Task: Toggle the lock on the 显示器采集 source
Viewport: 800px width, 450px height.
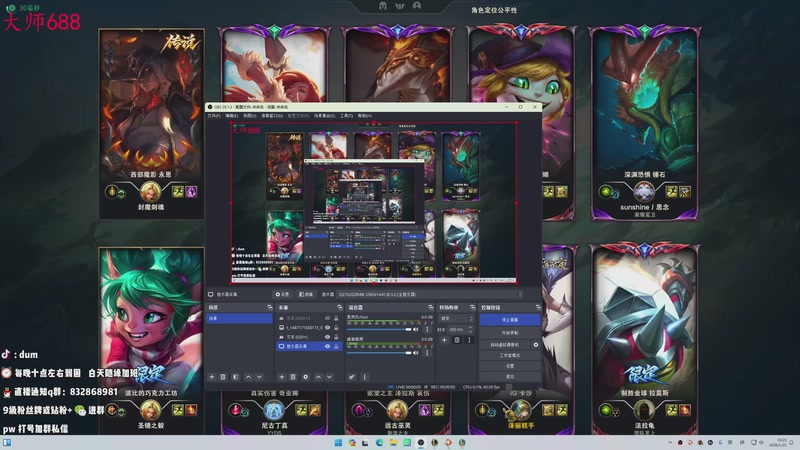Action: tap(338, 347)
